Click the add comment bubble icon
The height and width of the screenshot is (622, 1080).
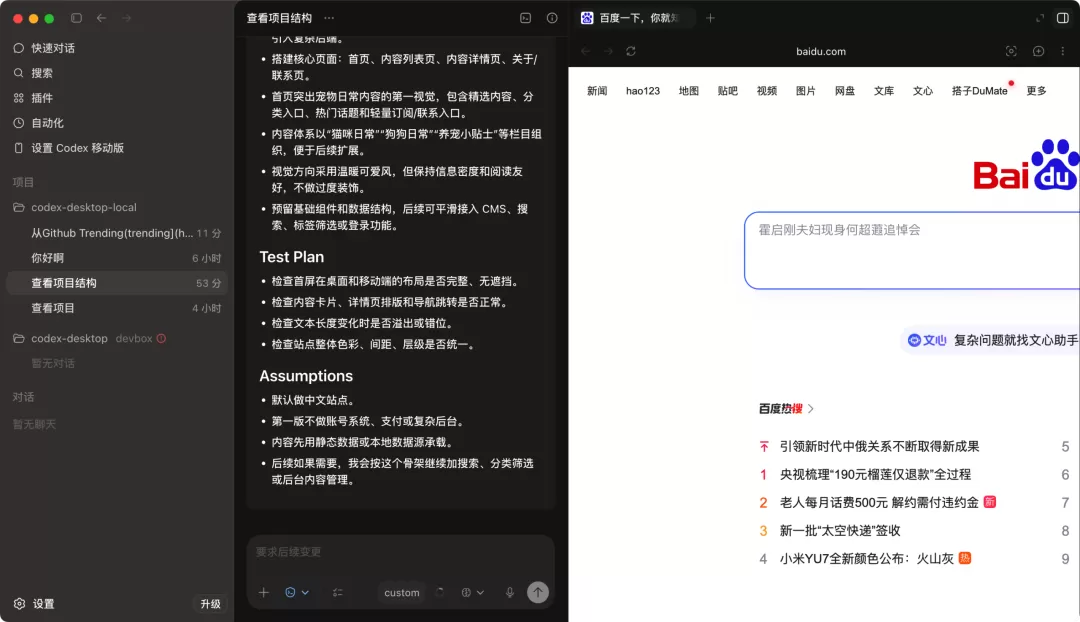pos(1039,51)
